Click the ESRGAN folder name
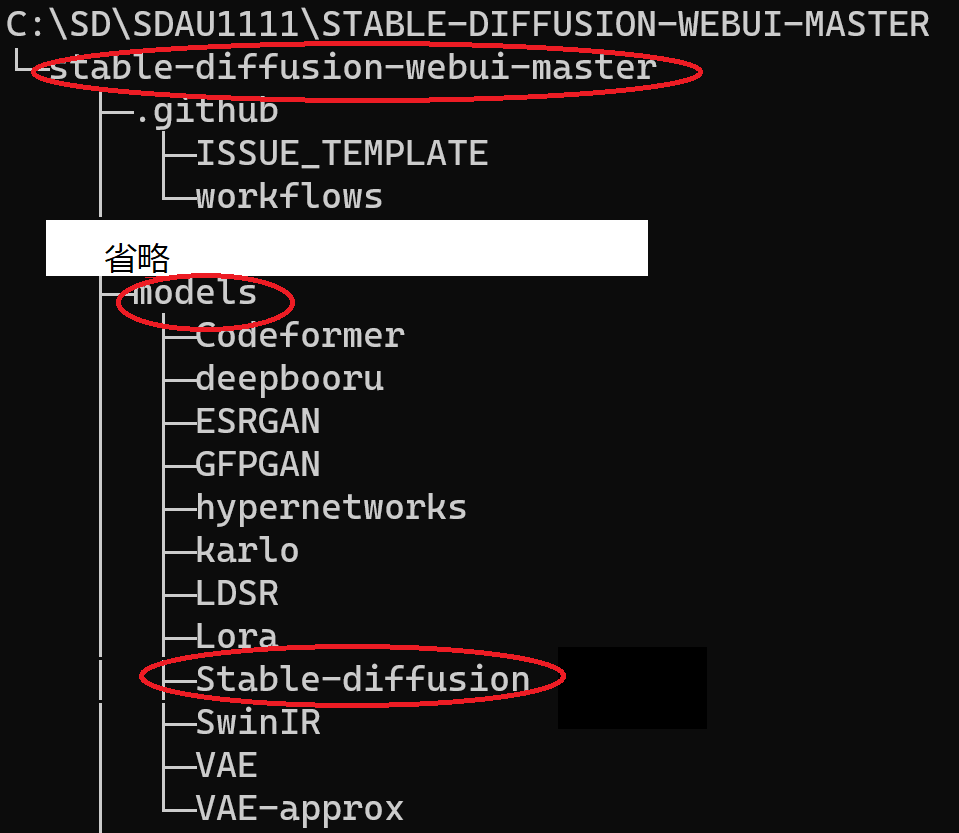The width and height of the screenshot is (959, 833). click(x=258, y=421)
